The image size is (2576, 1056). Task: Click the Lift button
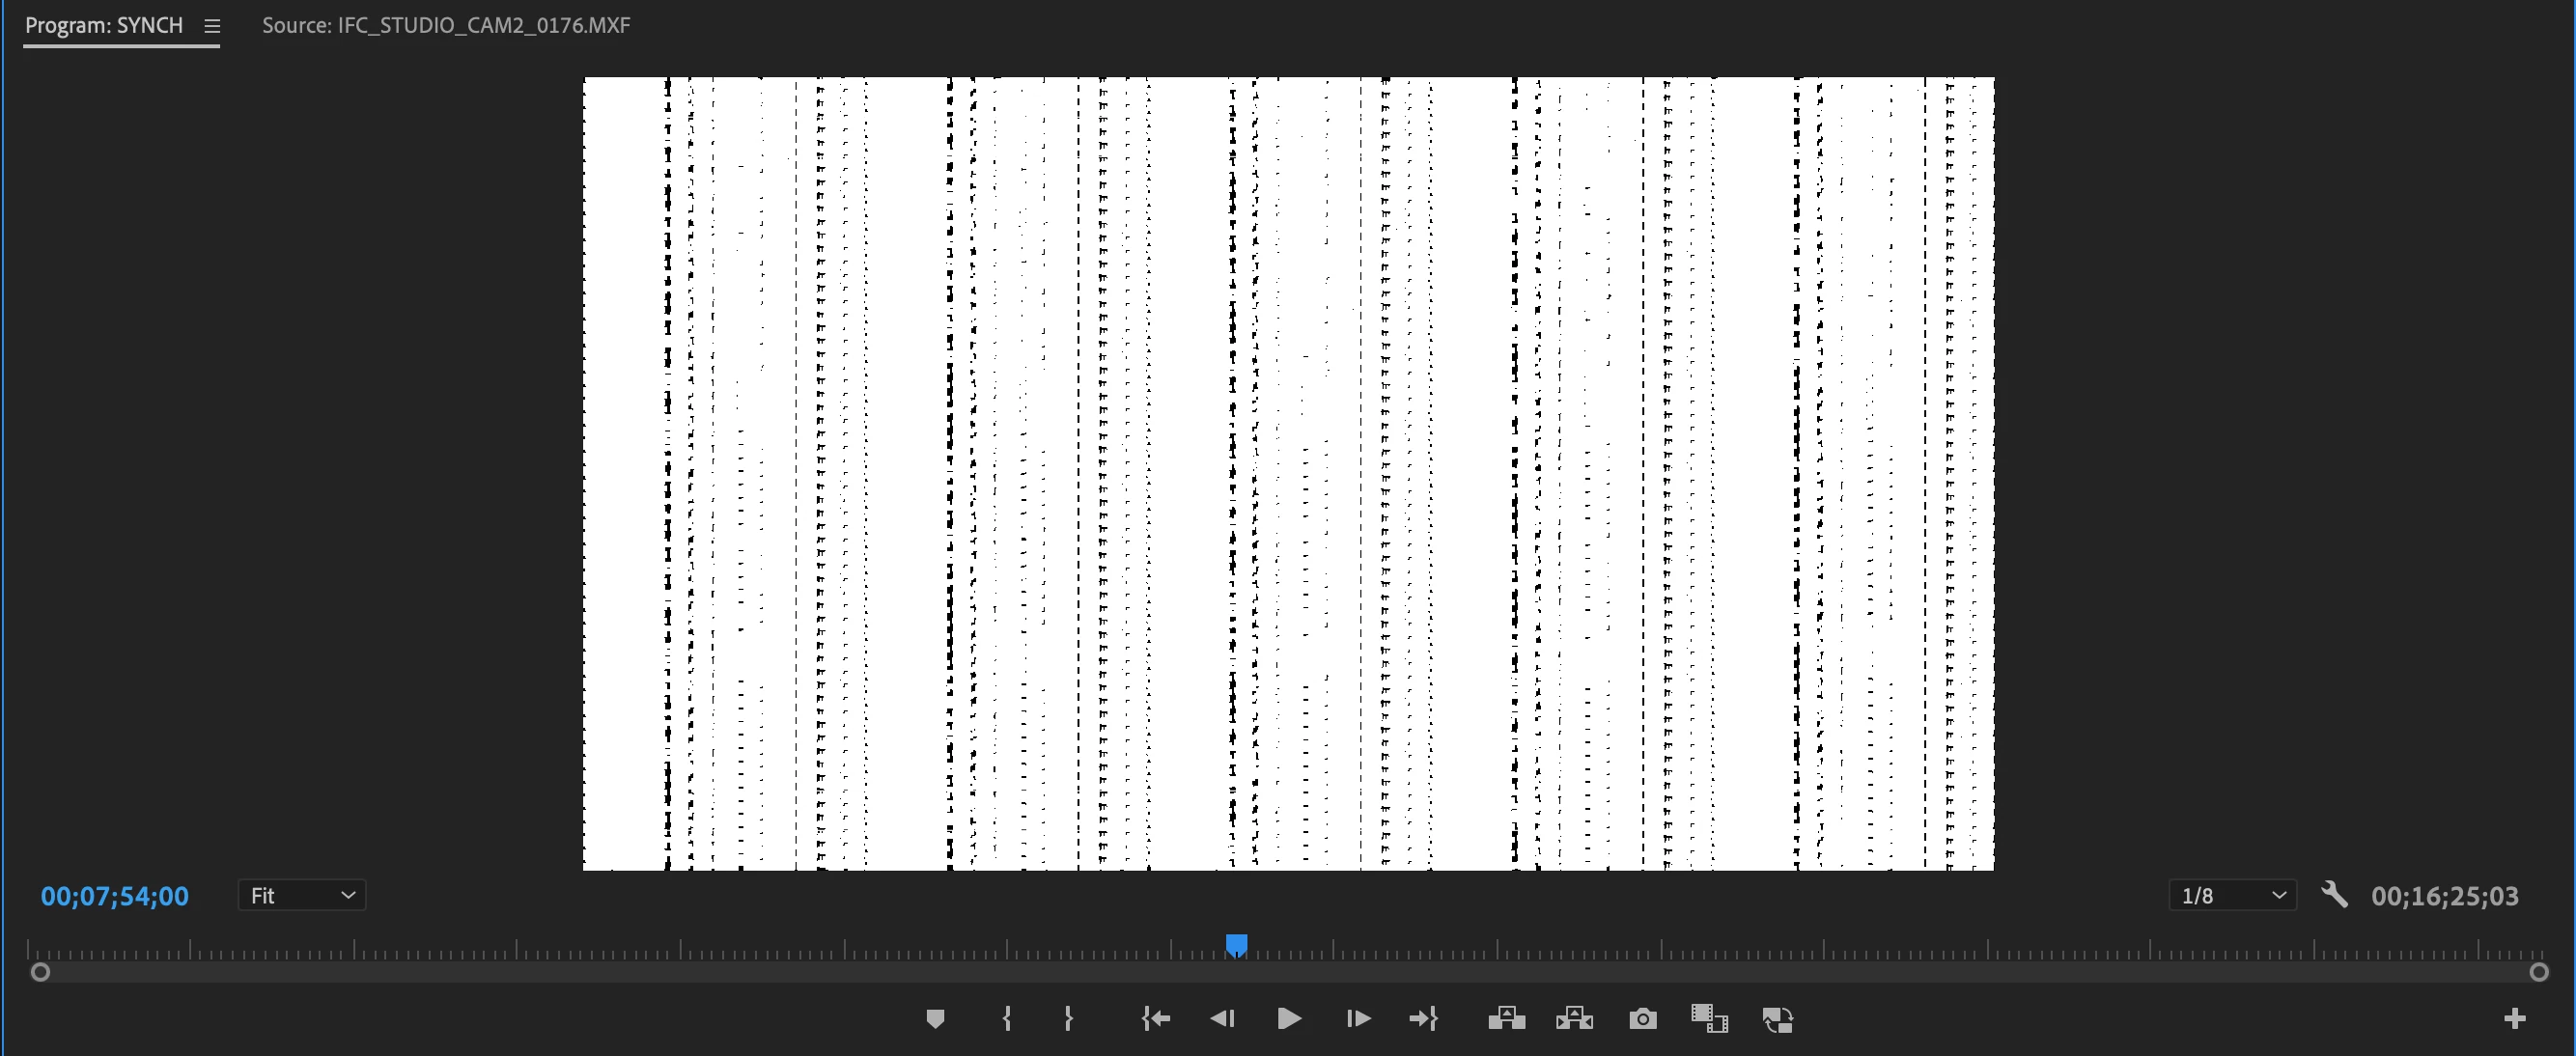[x=1506, y=1019]
